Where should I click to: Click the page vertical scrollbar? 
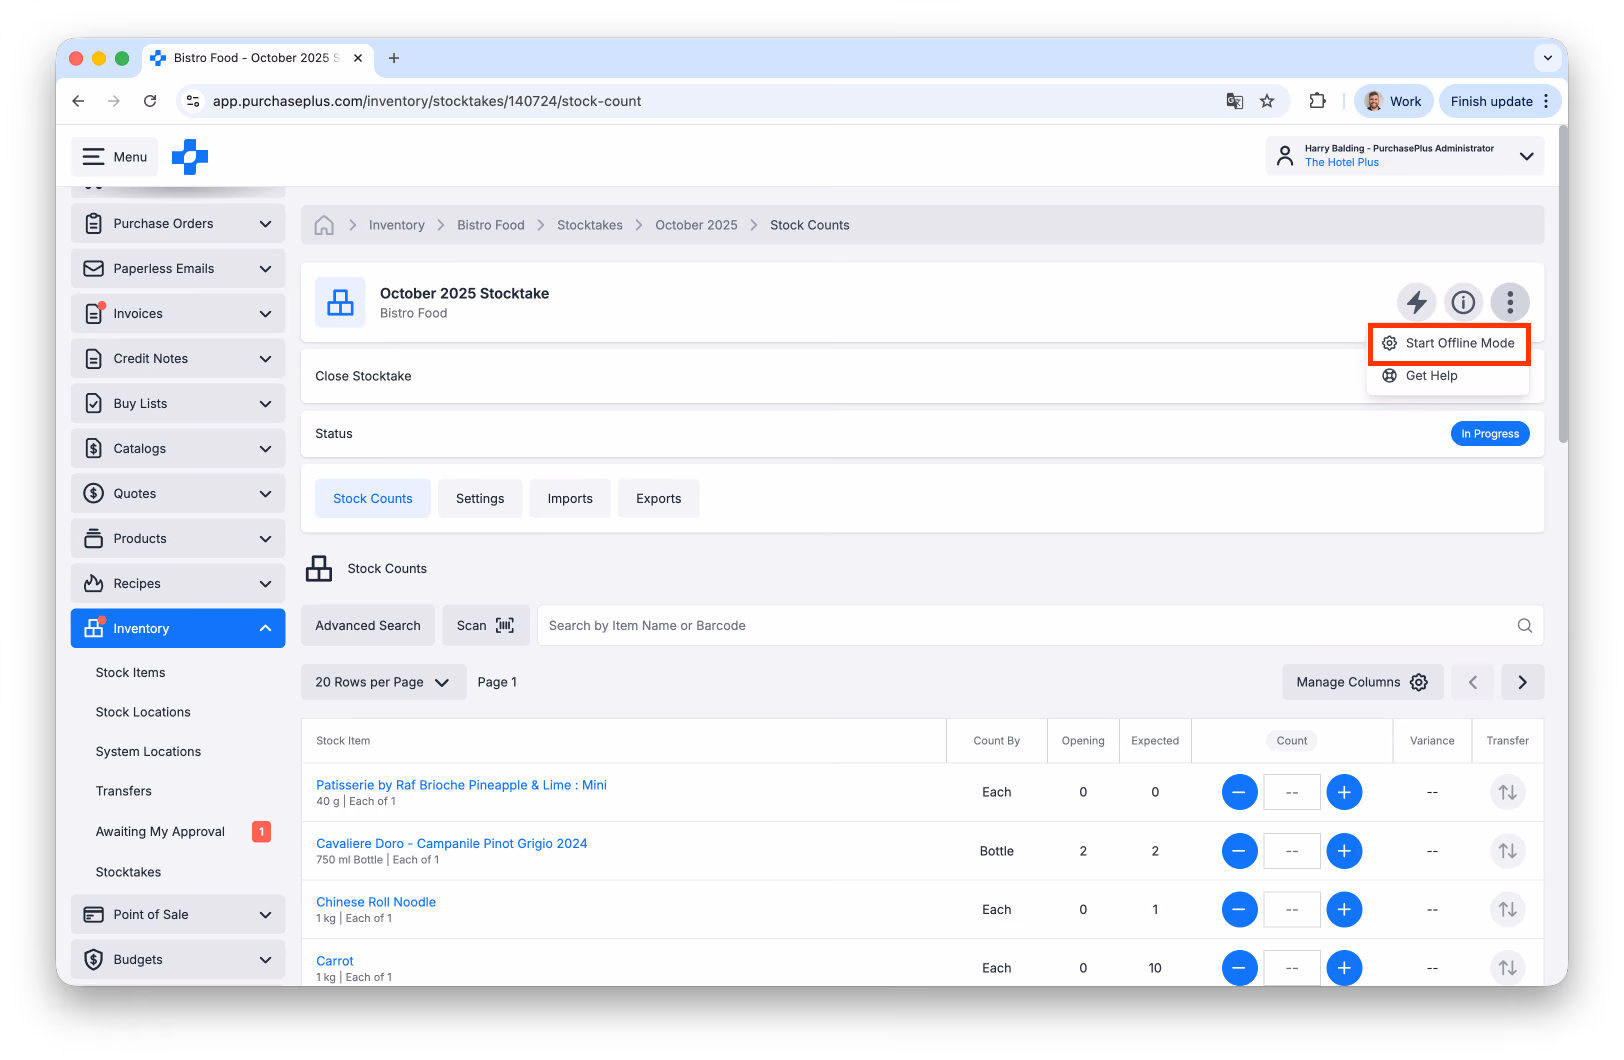point(1563,285)
